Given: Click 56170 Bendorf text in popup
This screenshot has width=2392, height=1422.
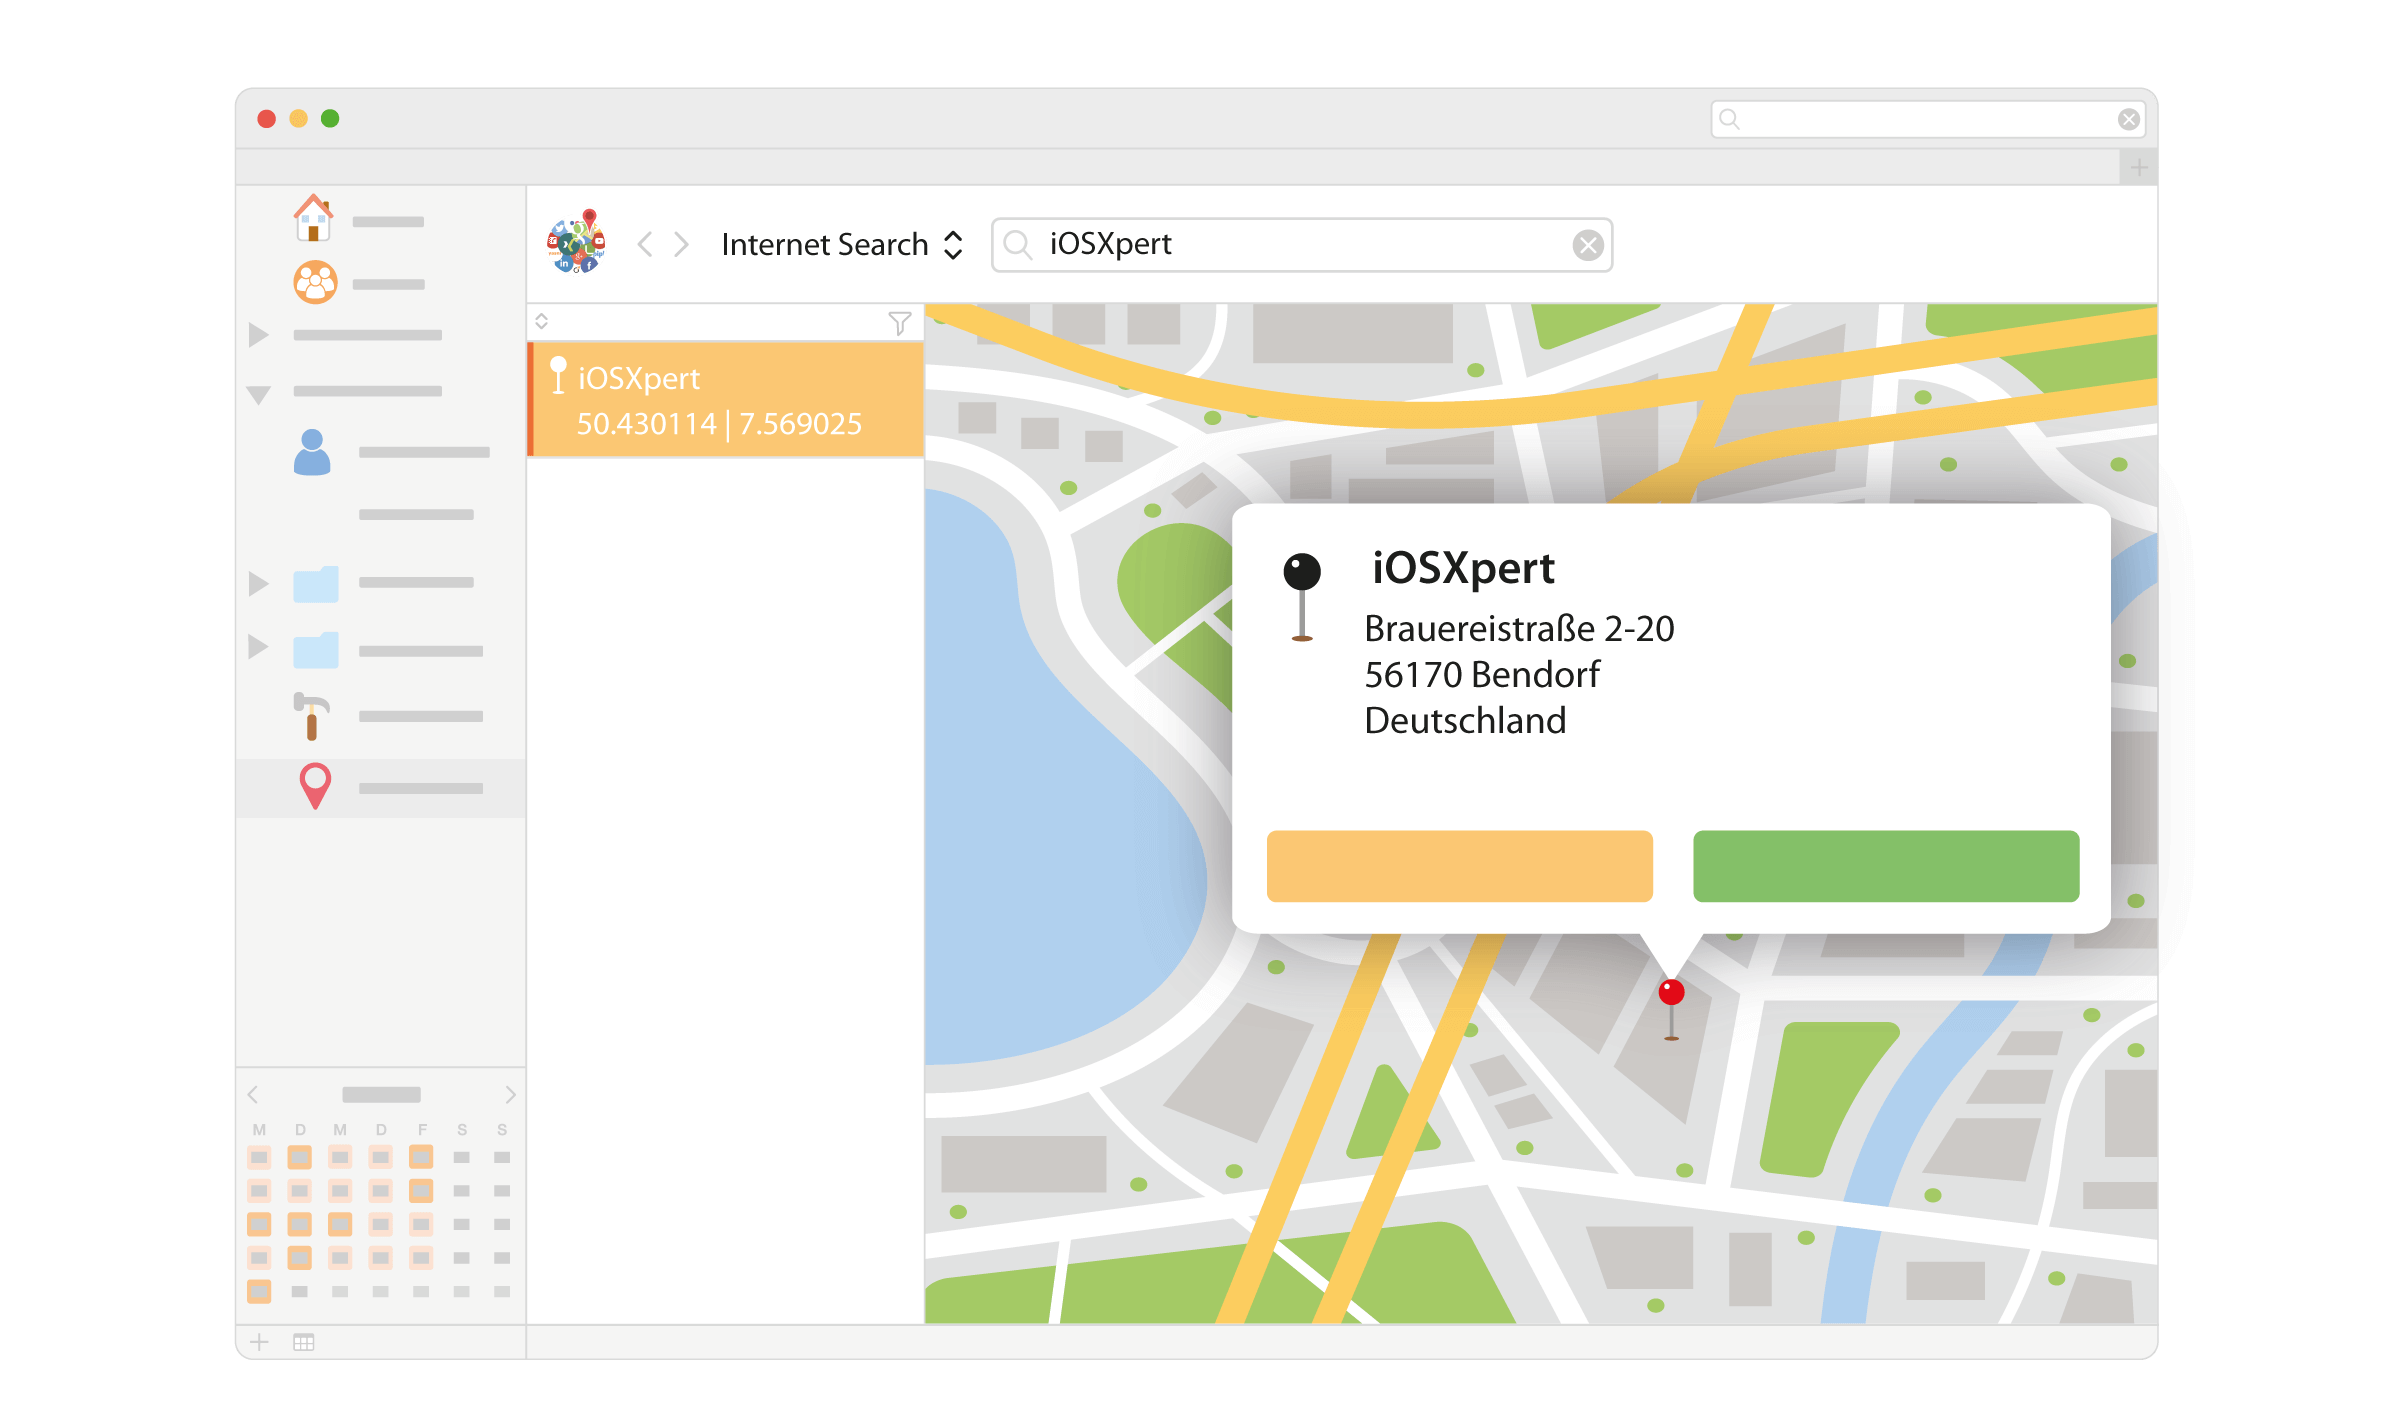Looking at the screenshot, I should (1481, 675).
